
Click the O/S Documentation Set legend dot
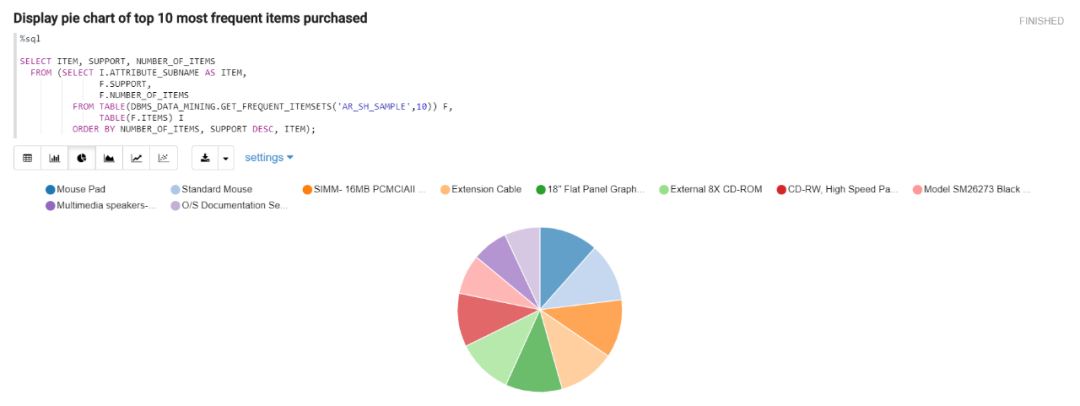pos(175,206)
